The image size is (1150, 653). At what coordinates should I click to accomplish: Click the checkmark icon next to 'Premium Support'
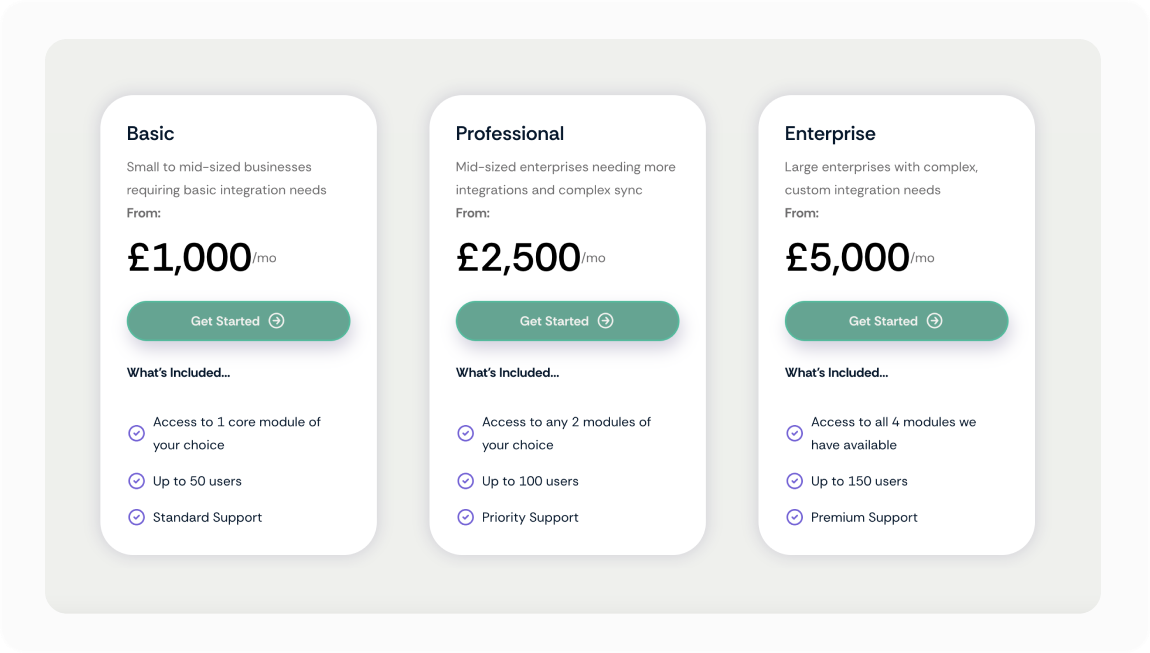tap(795, 517)
